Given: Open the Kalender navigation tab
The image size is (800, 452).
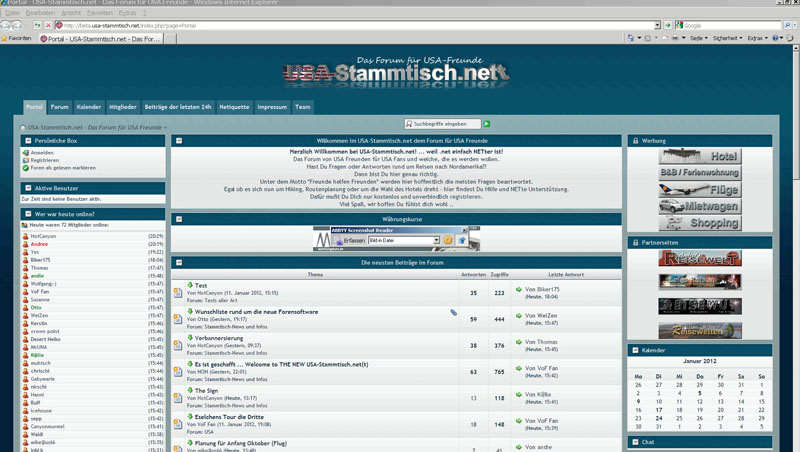Looking at the screenshot, I should click(89, 107).
